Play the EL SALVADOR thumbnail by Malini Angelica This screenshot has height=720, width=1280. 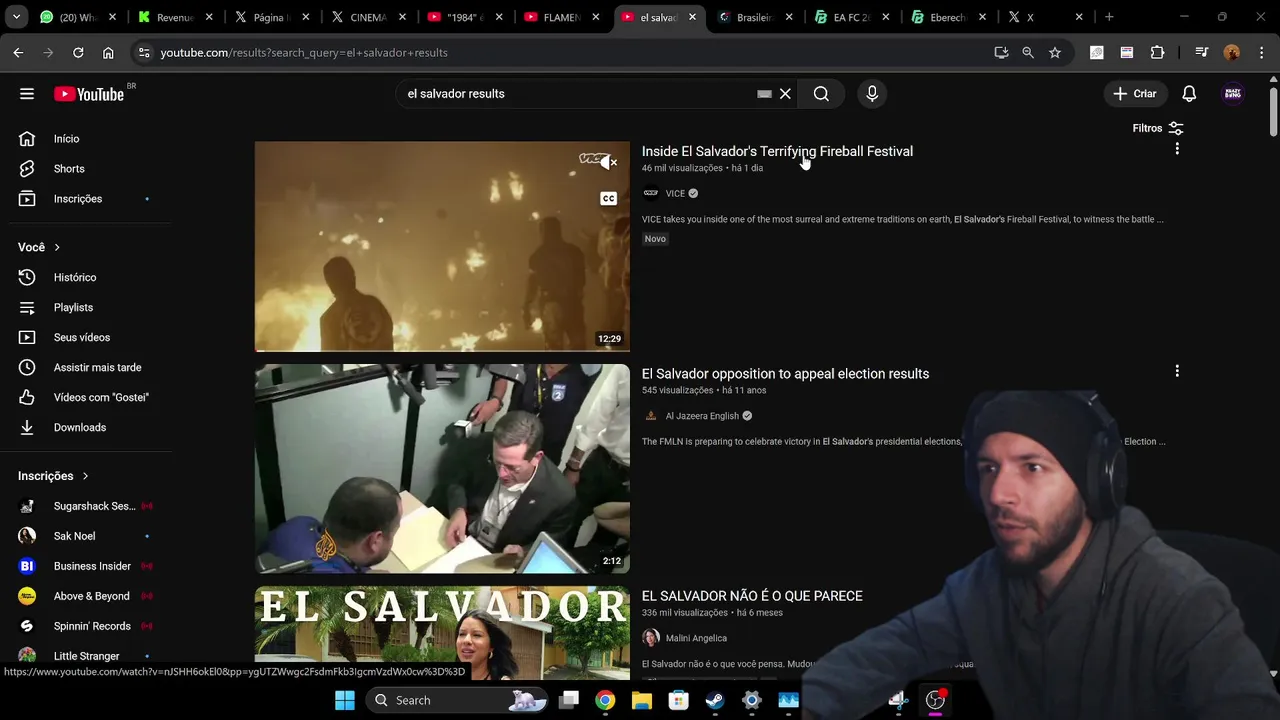442,633
